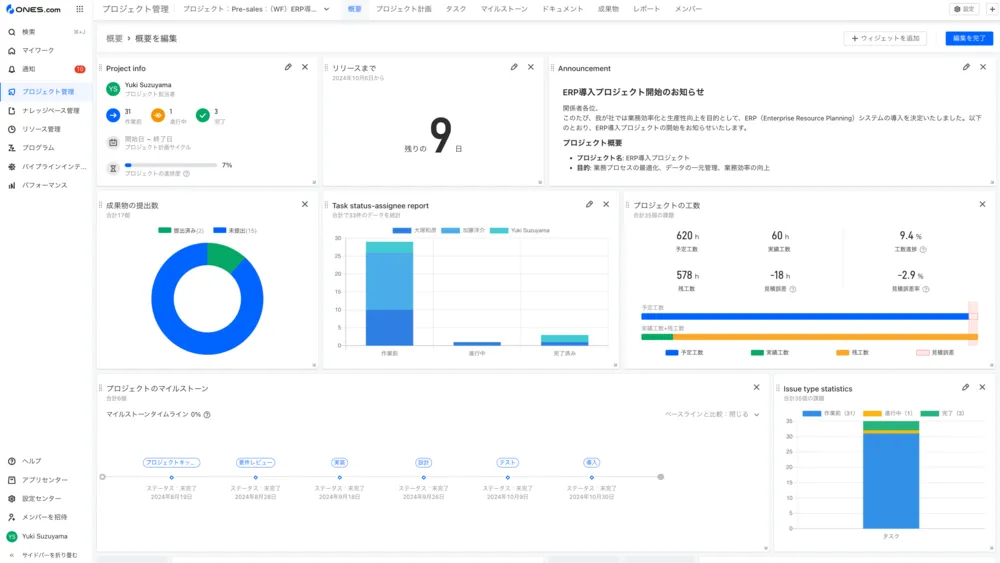Click help icon next to 工数進捗
1000x563 pixels.
[923, 249]
